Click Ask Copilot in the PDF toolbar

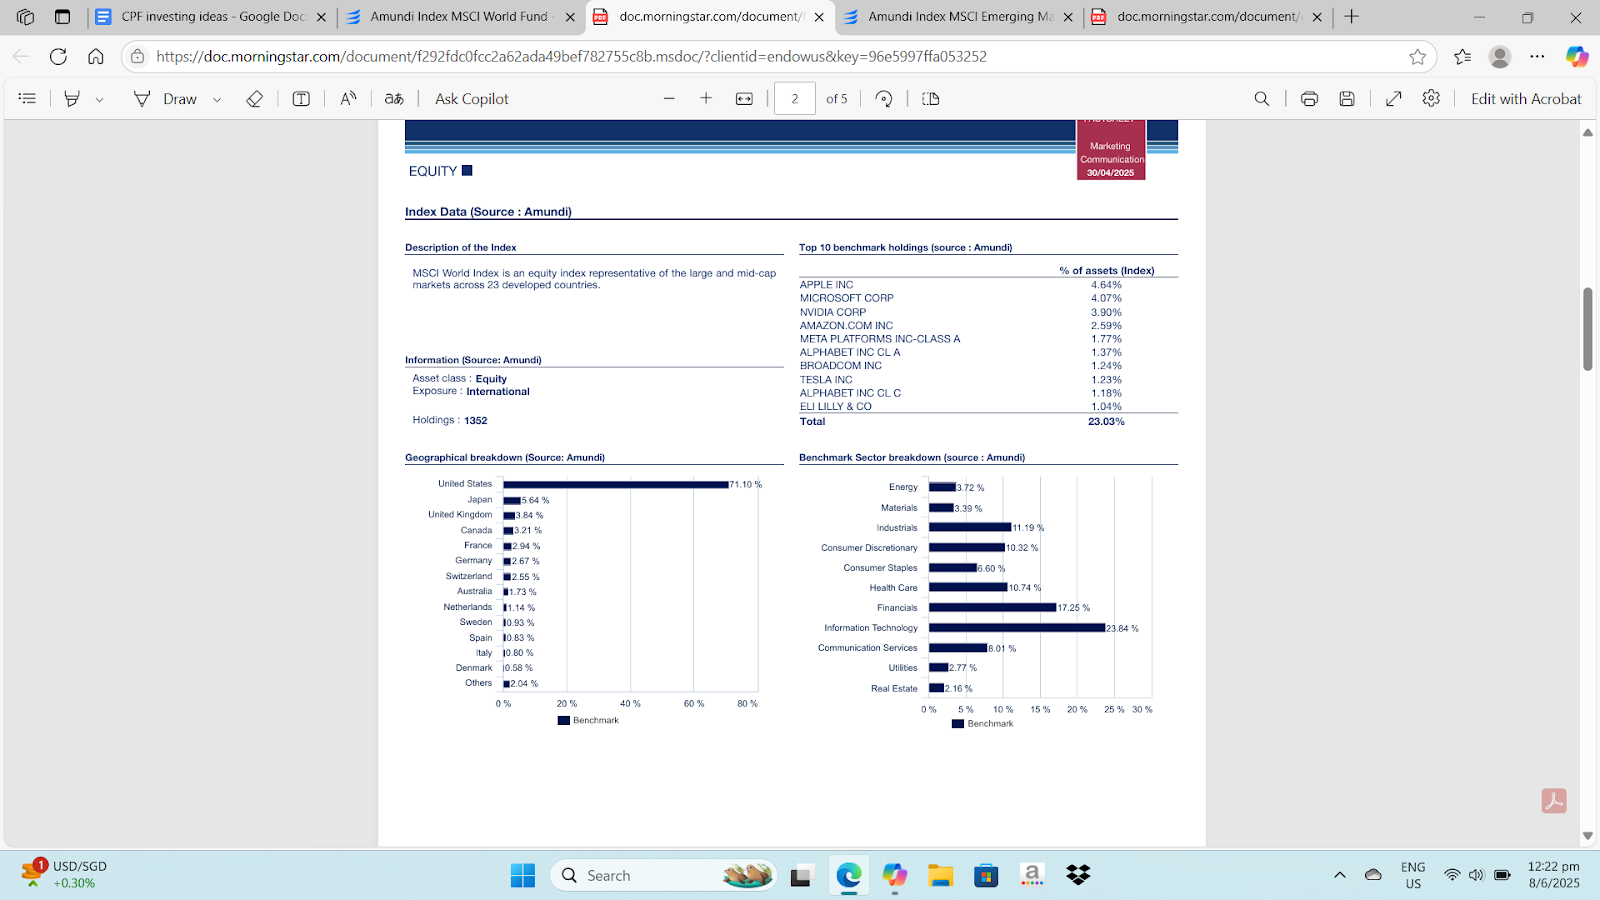[472, 99]
